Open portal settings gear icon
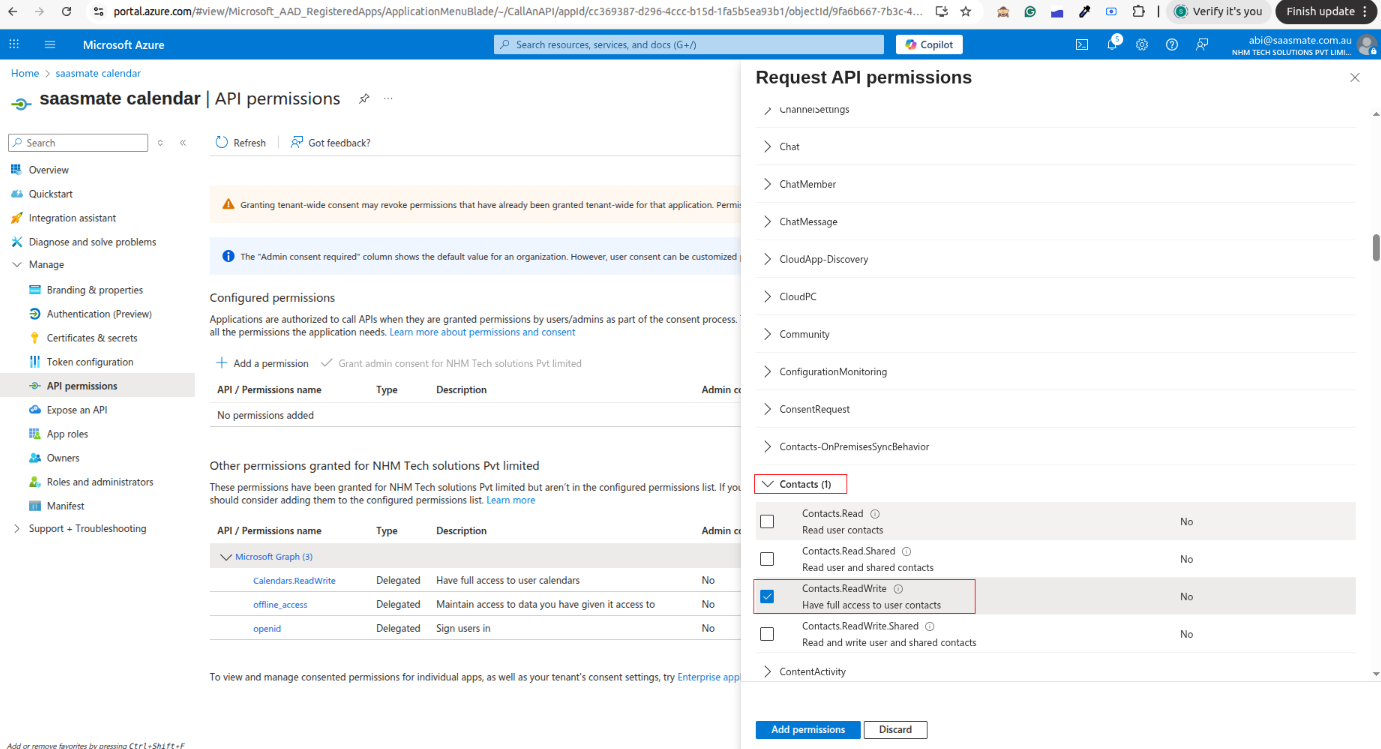1381x749 pixels. tap(1142, 45)
